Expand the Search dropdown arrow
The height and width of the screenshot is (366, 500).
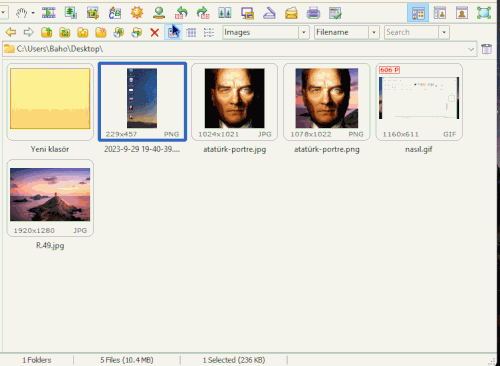pos(444,32)
